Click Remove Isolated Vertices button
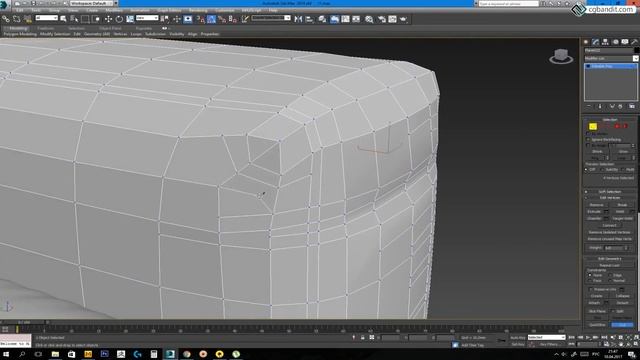This screenshot has height=360, width=640. [609, 232]
